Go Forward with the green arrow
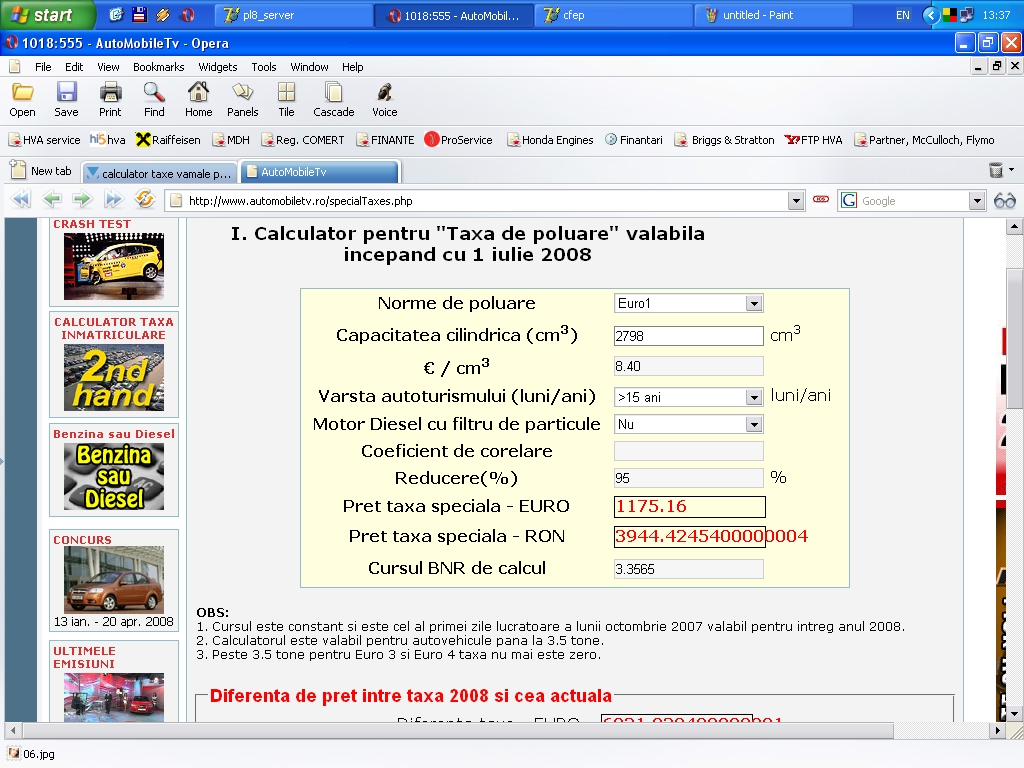This screenshot has height=768, width=1024. 82,199
